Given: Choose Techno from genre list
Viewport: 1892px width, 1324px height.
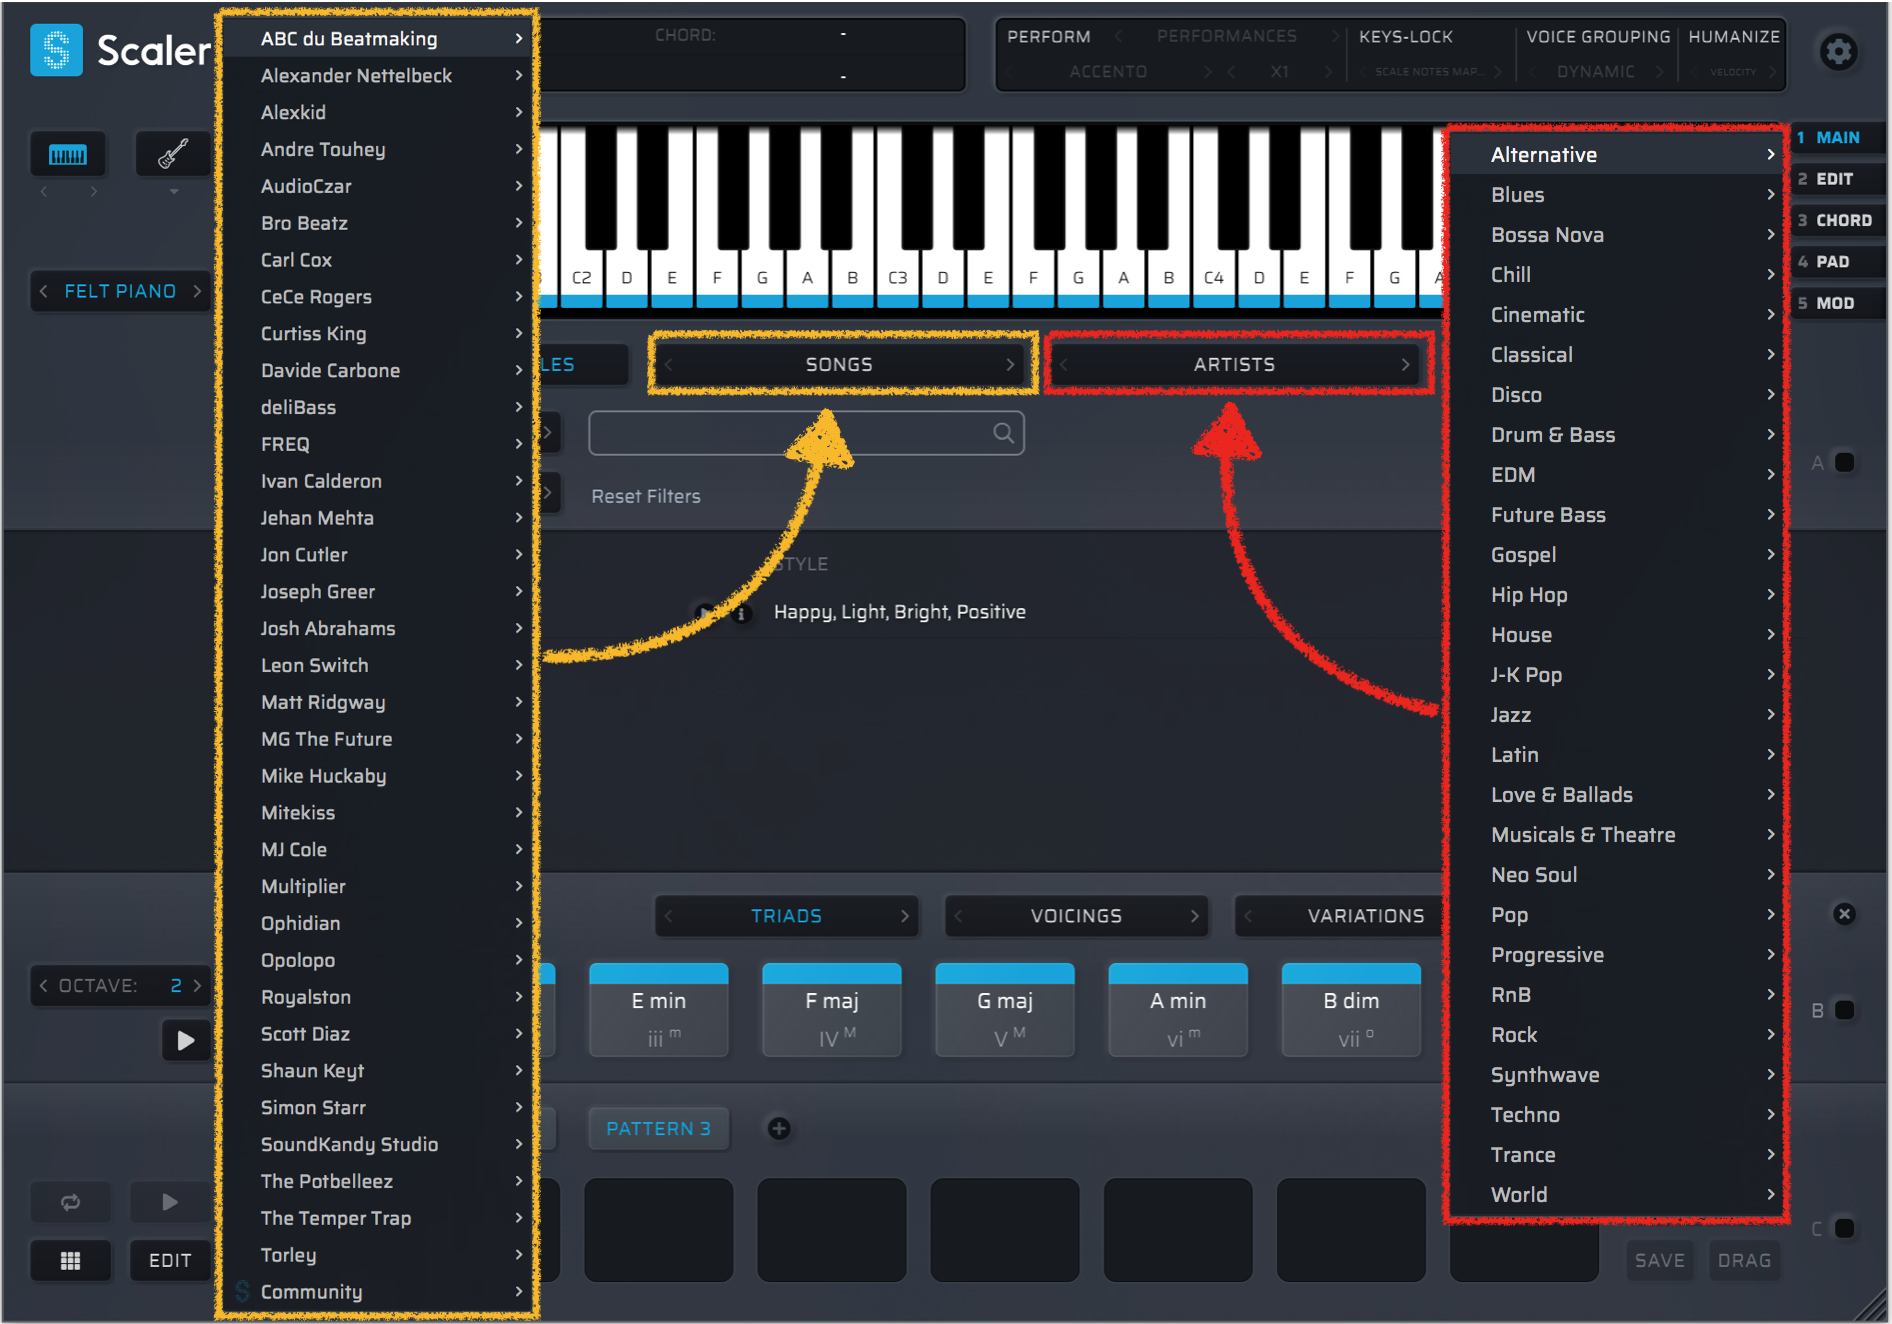Looking at the screenshot, I should coord(1617,1115).
